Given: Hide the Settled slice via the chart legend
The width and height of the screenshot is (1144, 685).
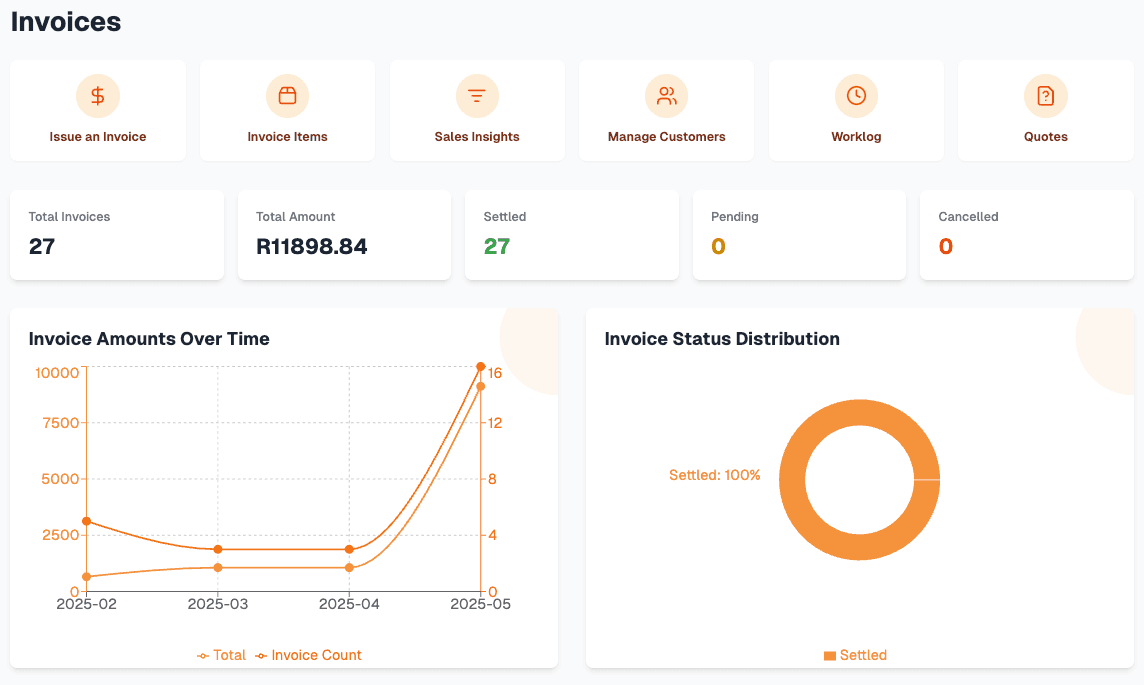Looking at the screenshot, I should pyautogui.click(x=855, y=655).
